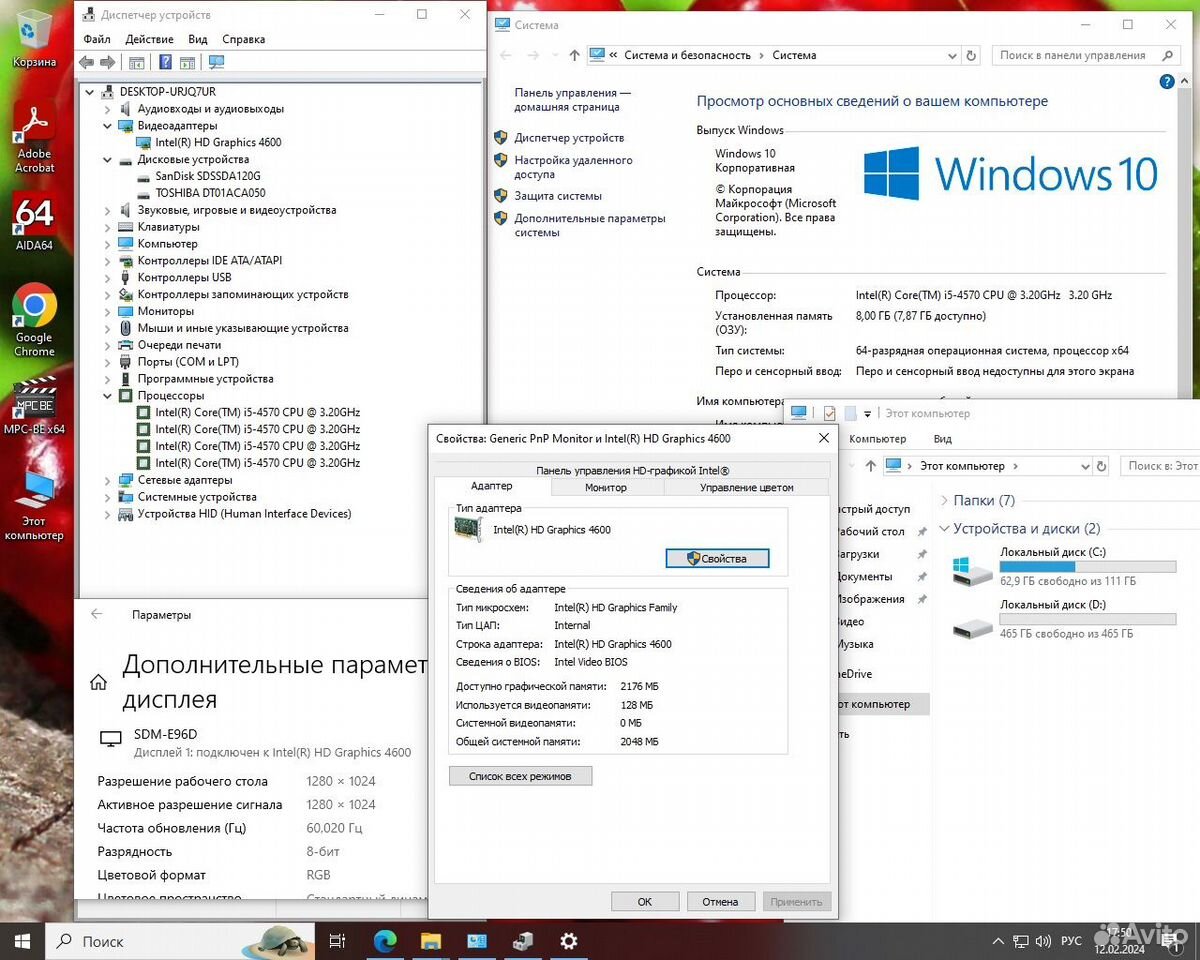Click search field in Система control panel
This screenshot has width=1200, height=960.
pyautogui.click(x=1086, y=55)
